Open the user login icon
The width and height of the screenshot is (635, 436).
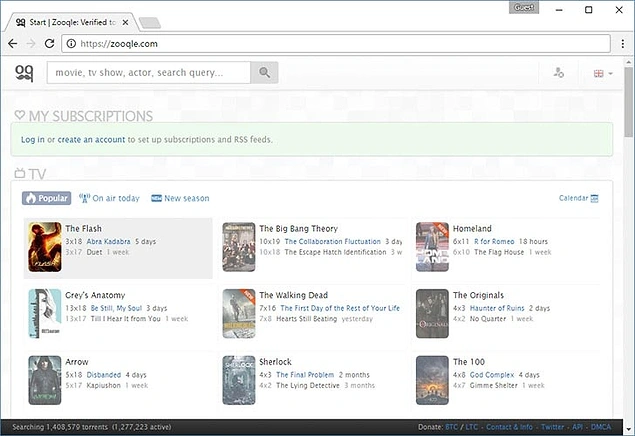point(558,73)
